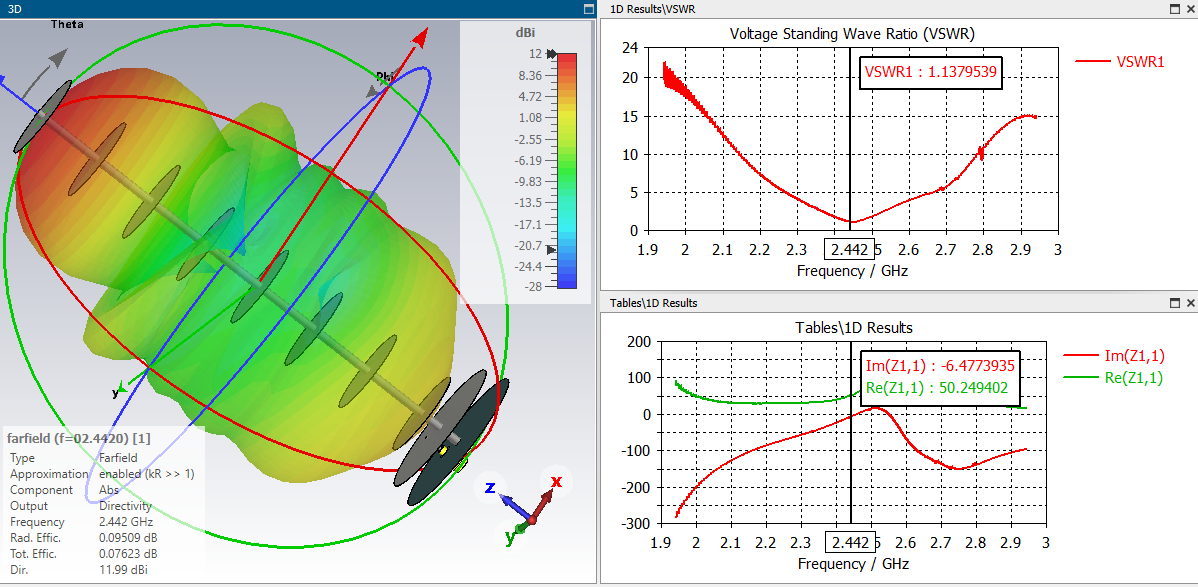Click the 2.442 marker label in VSWR plot
1198x587 pixels.
pyautogui.click(x=849, y=250)
